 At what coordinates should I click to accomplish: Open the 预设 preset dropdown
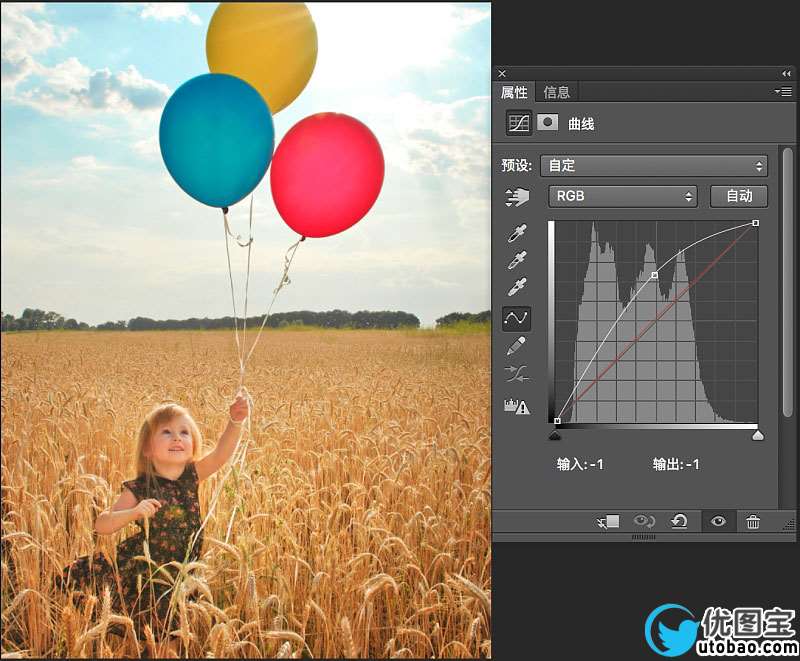(654, 166)
